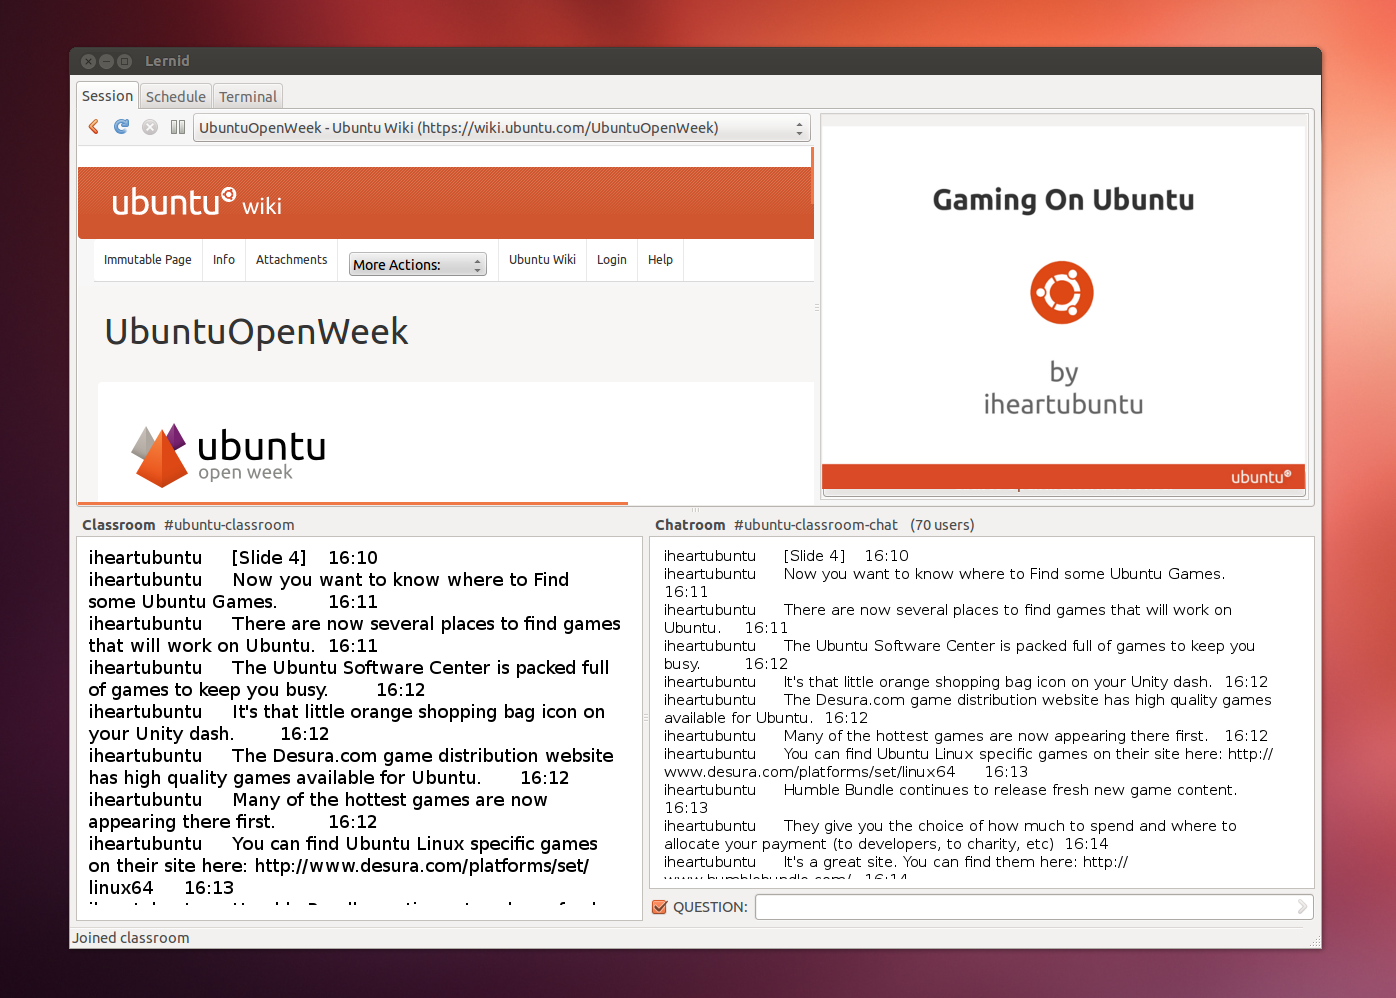1396x998 pixels.
Task: Click the [Slide 4] message in Classroom
Action: pyautogui.click(x=233, y=558)
